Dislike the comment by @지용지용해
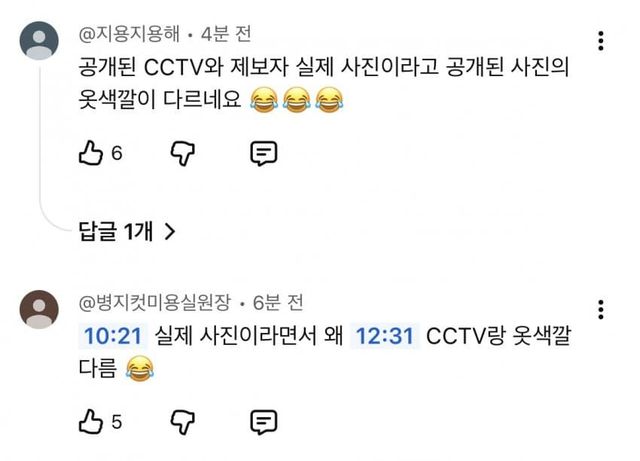The image size is (640, 461). point(182,154)
